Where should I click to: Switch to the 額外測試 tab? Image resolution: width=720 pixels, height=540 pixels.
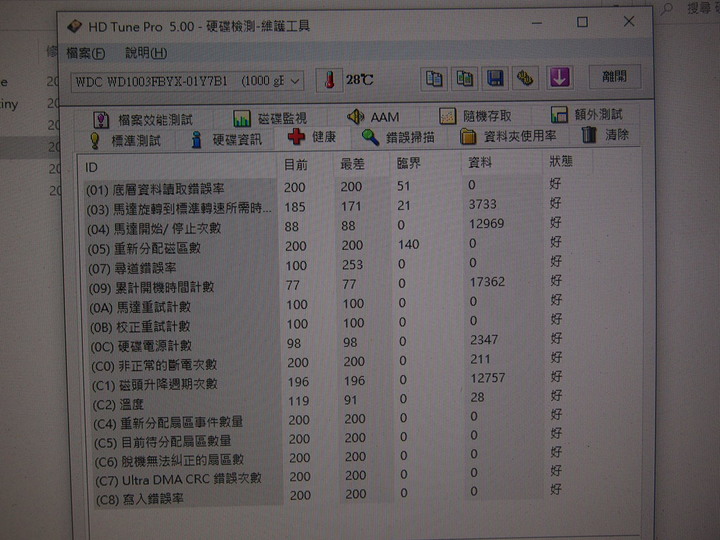[586, 114]
